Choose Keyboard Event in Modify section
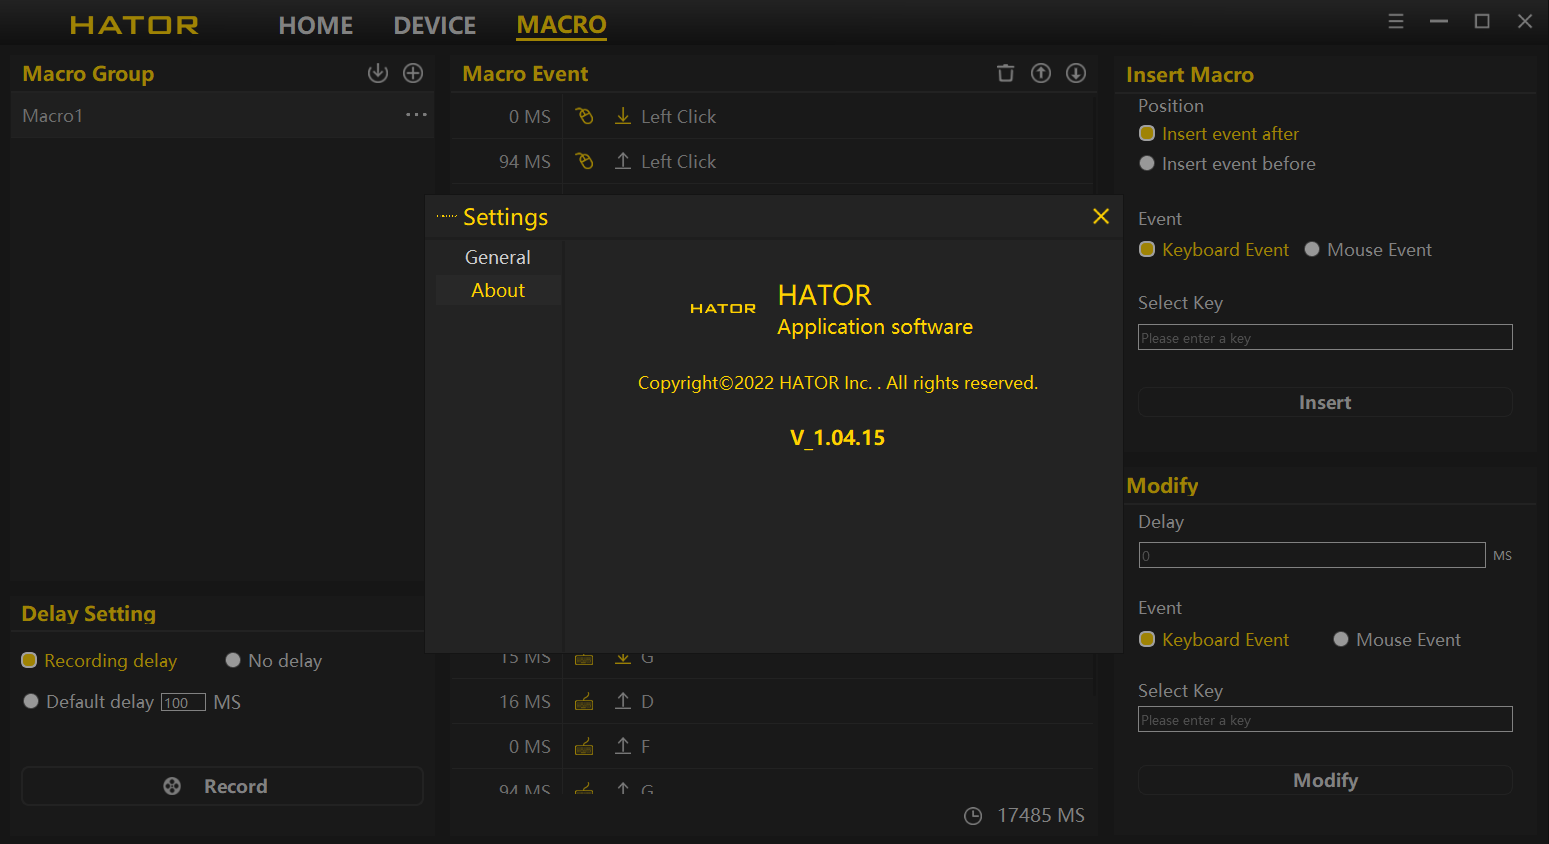The height and width of the screenshot is (844, 1549). [x=1214, y=640]
